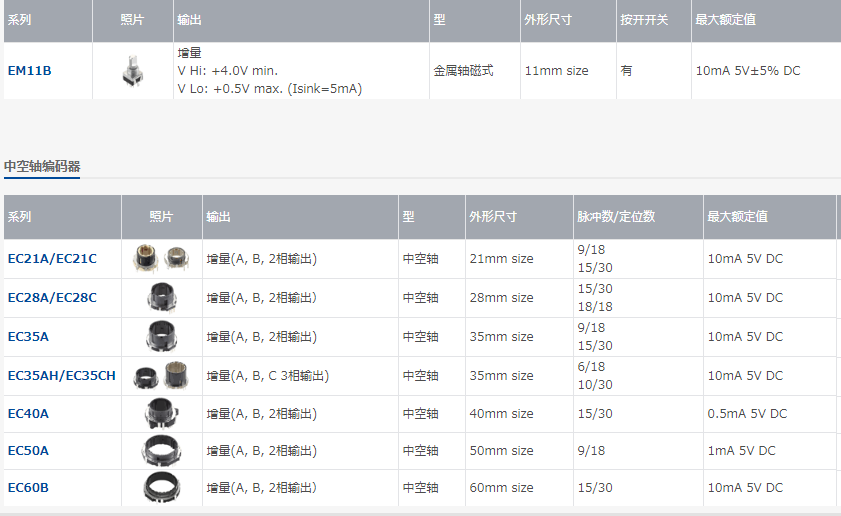Screen dimensions: 841x516
Task: Click the EC40A encoder thumbnail
Action: [161, 412]
